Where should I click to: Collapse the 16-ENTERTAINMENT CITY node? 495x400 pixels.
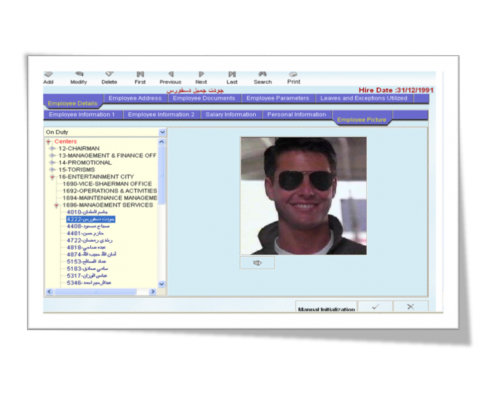52,177
